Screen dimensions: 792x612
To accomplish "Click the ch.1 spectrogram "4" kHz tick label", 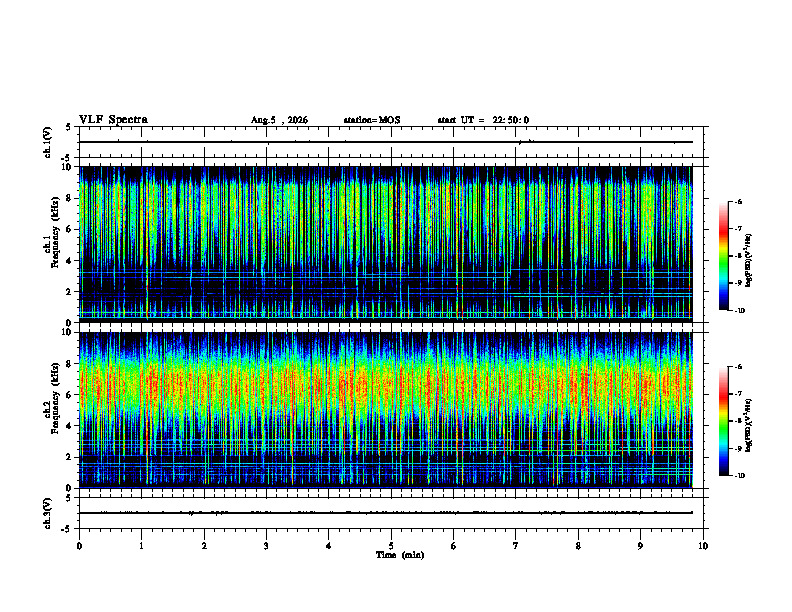I will click(69, 261).
